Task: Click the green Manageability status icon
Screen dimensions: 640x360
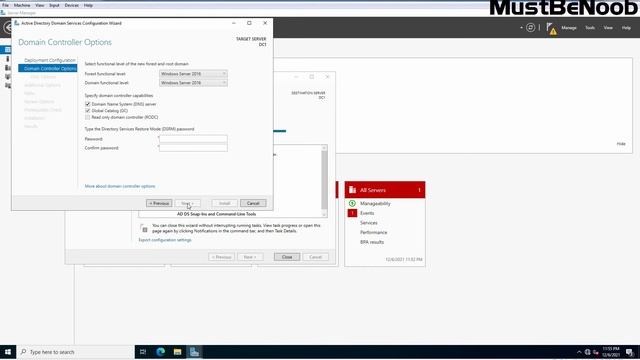Action: pyautogui.click(x=352, y=203)
